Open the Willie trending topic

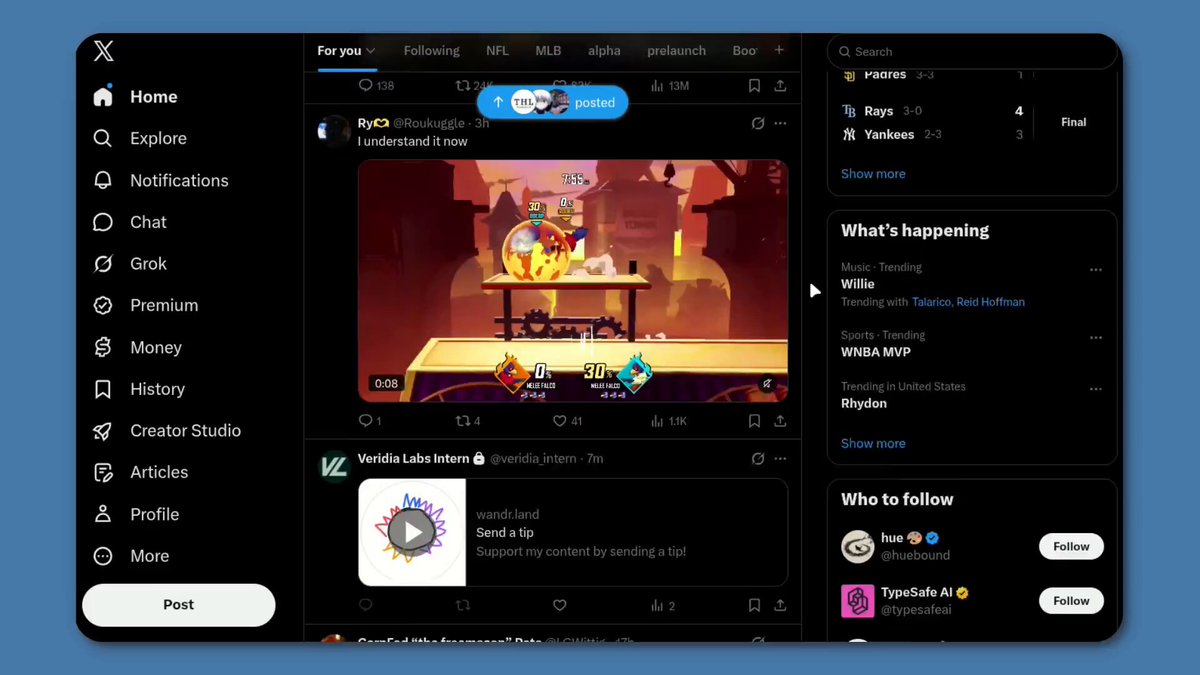click(x=858, y=284)
